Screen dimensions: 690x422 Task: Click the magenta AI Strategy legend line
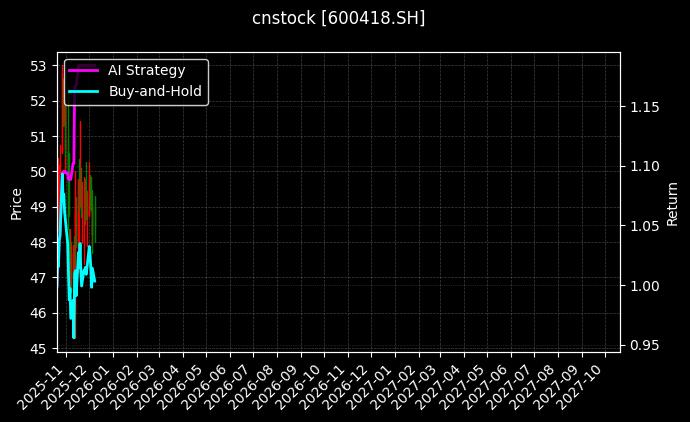pos(84,70)
